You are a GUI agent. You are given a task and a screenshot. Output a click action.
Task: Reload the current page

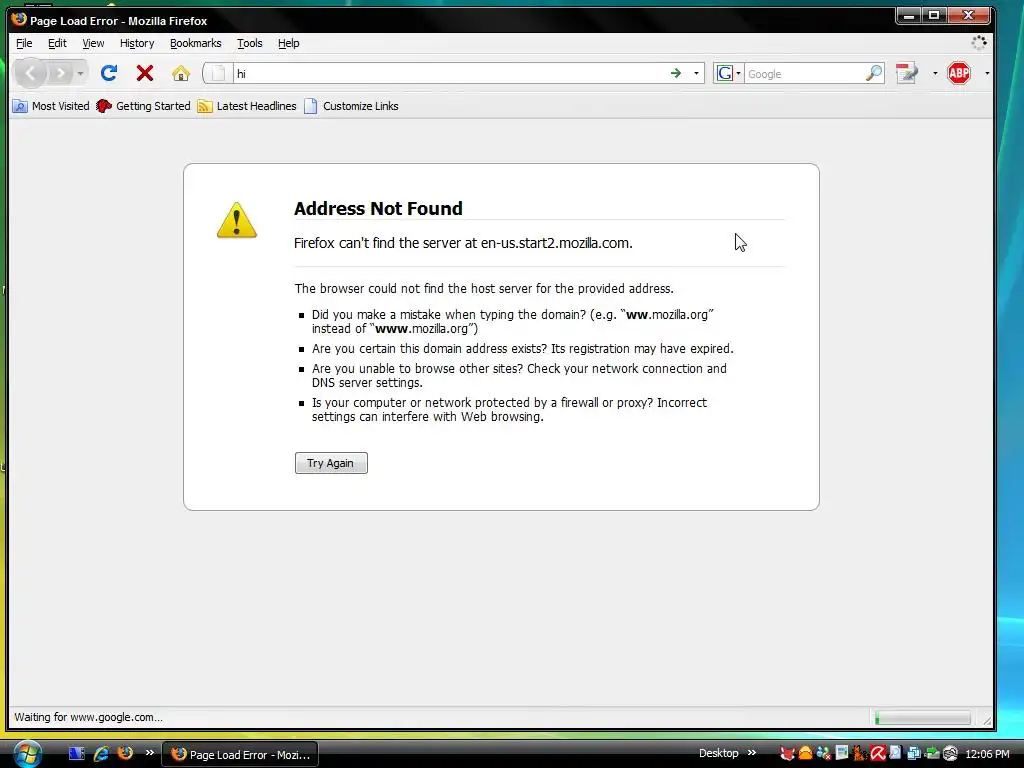pyautogui.click(x=109, y=73)
